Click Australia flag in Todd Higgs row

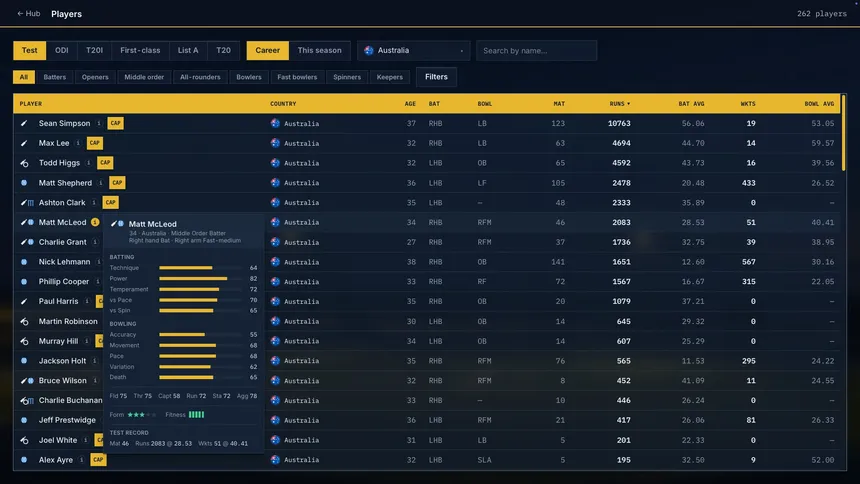tap(275, 163)
